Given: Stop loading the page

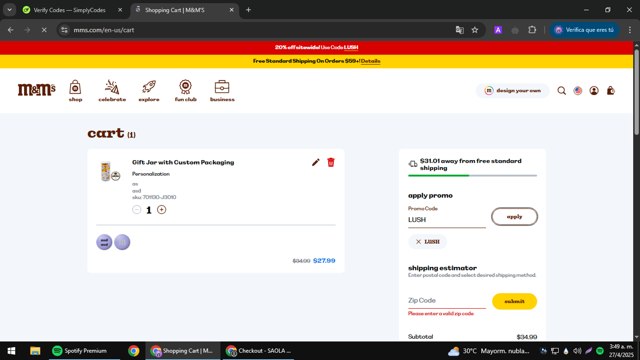Looking at the screenshot, I should 44,30.
